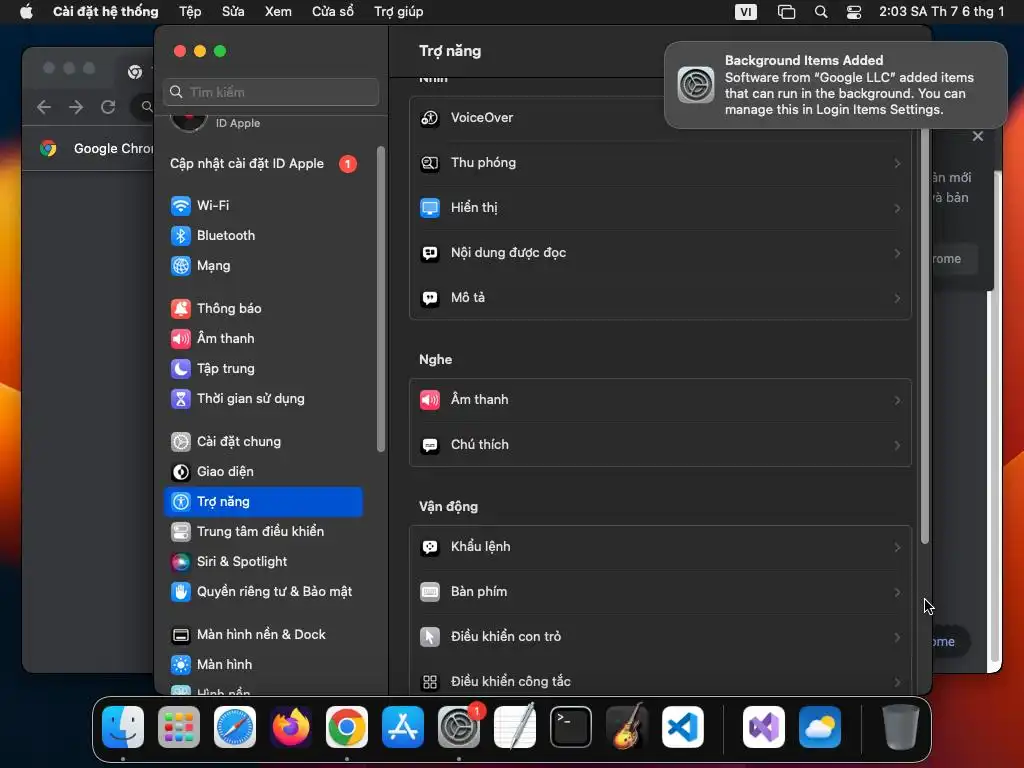Screen dimensions: 1024x768
Task: Close the panel in Chrome window
Action: (x=978, y=136)
